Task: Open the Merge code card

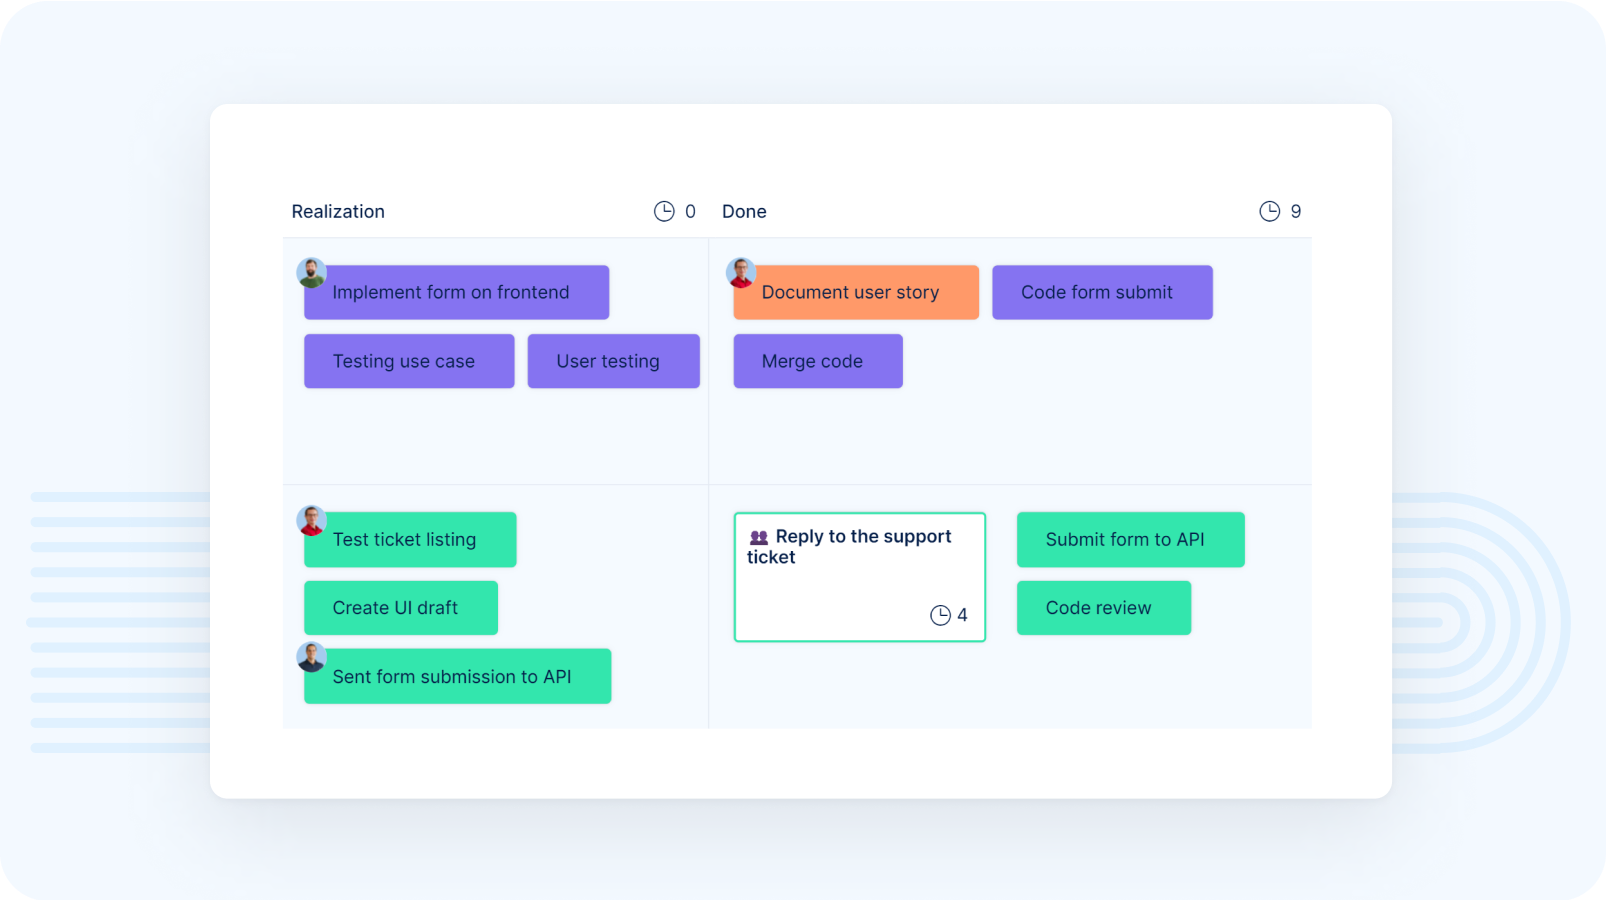Action: click(x=818, y=361)
